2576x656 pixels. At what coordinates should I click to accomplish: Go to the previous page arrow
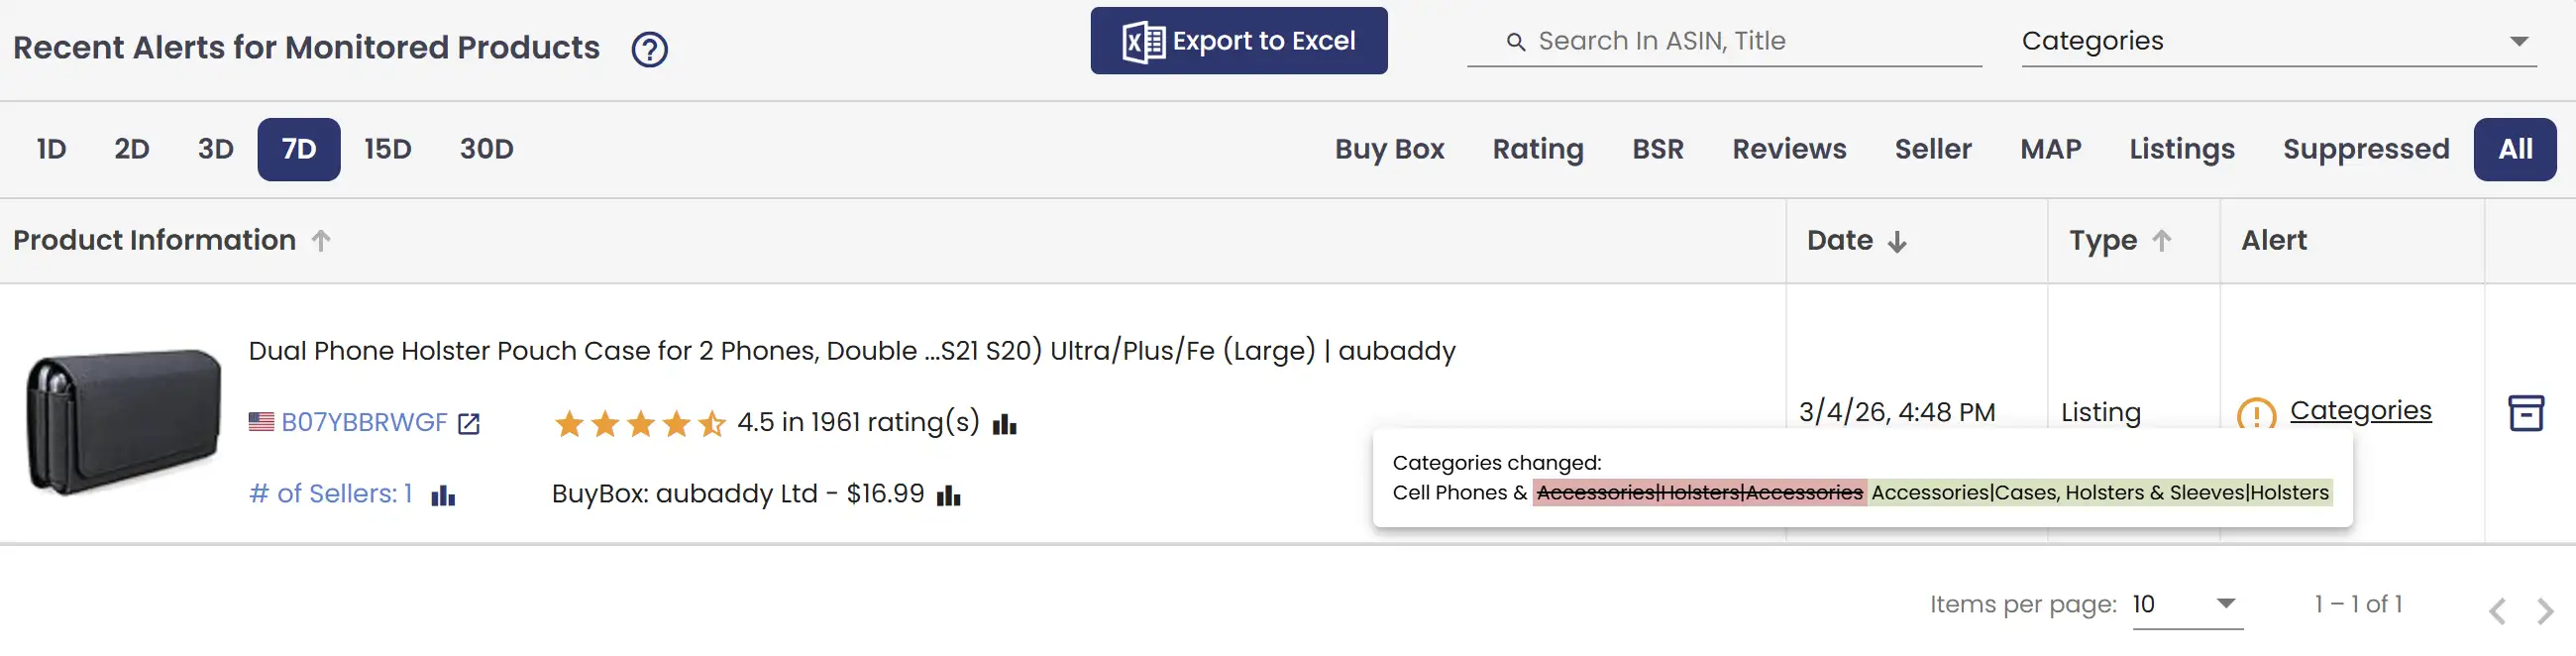coord(2497,610)
